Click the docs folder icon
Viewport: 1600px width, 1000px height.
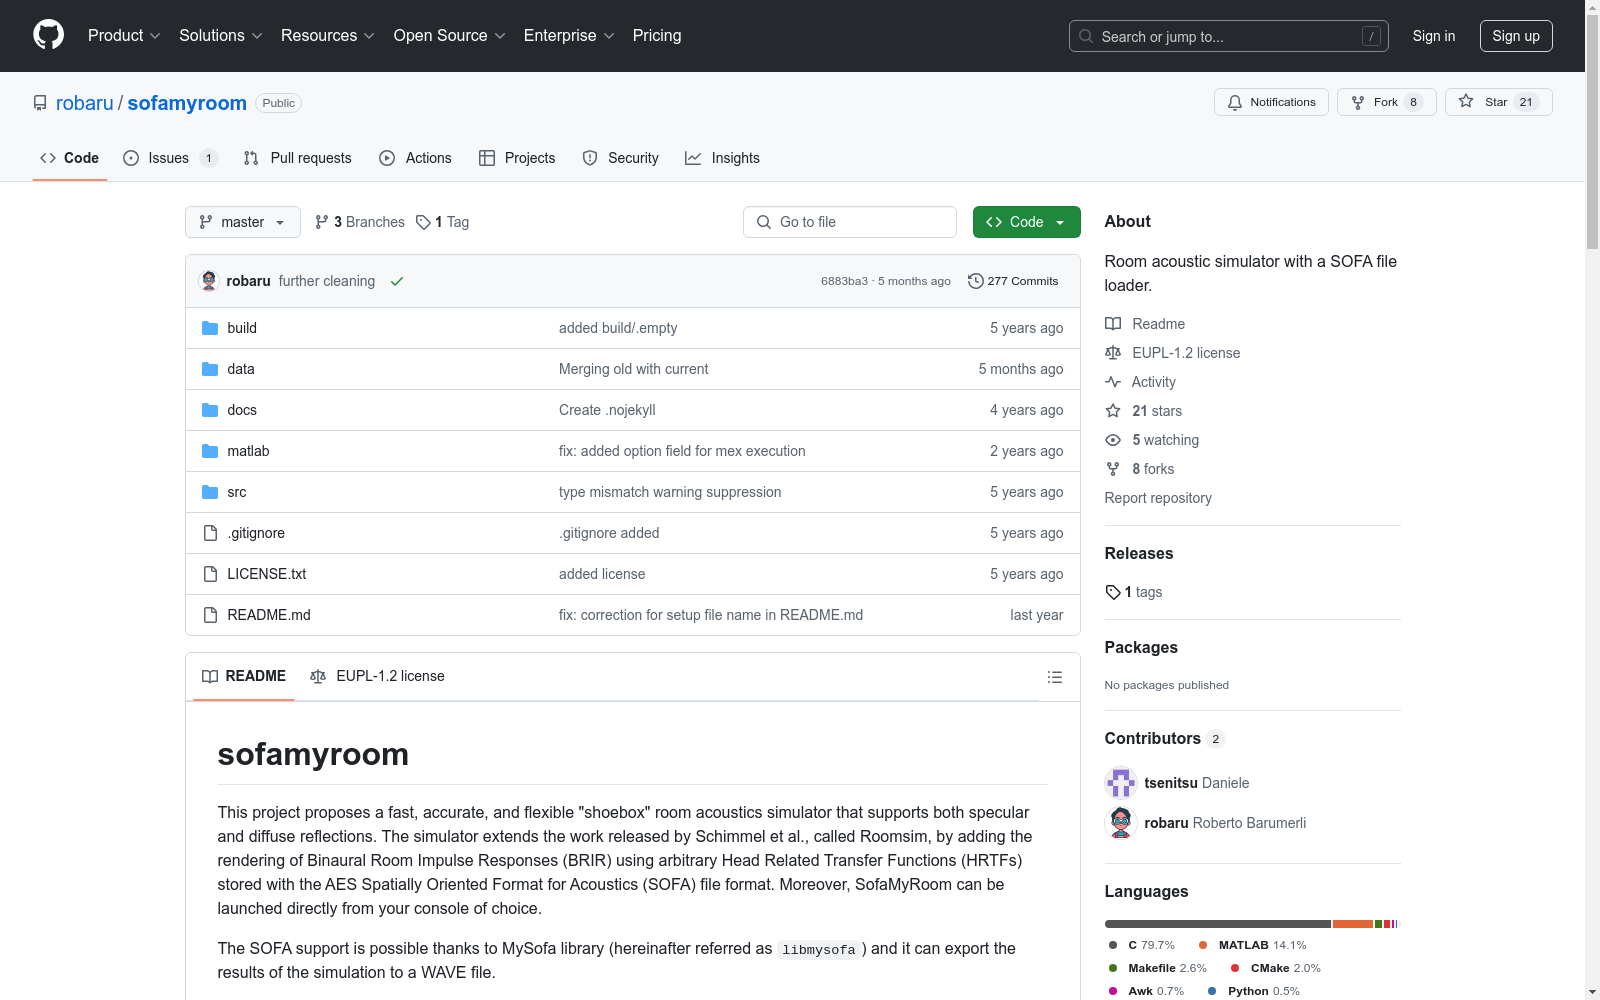210,410
